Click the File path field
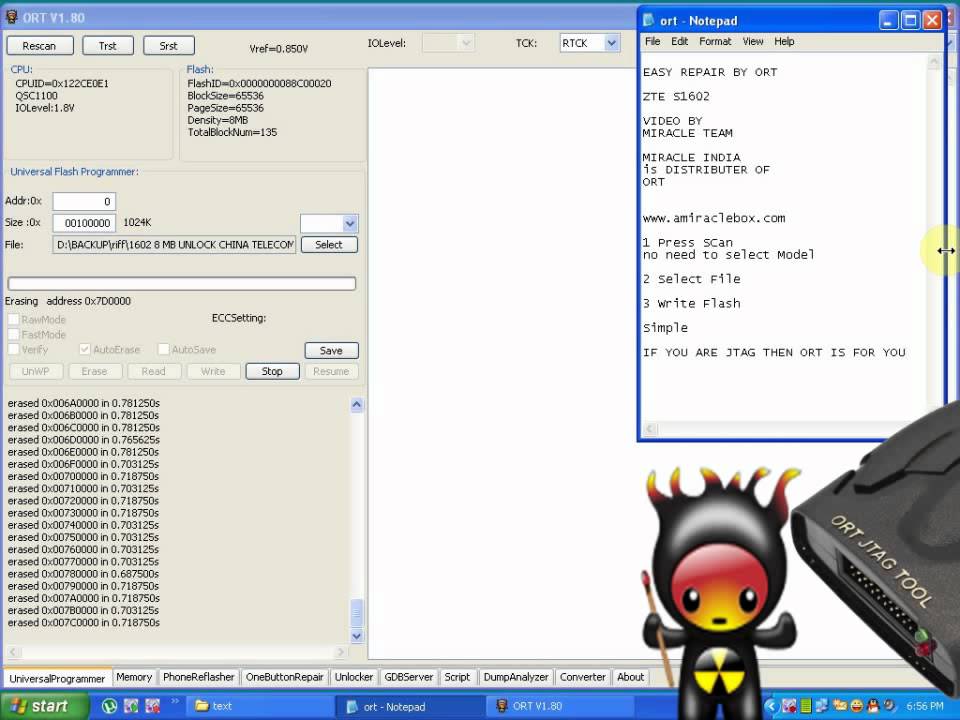The width and height of the screenshot is (960, 720). click(174, 244)
